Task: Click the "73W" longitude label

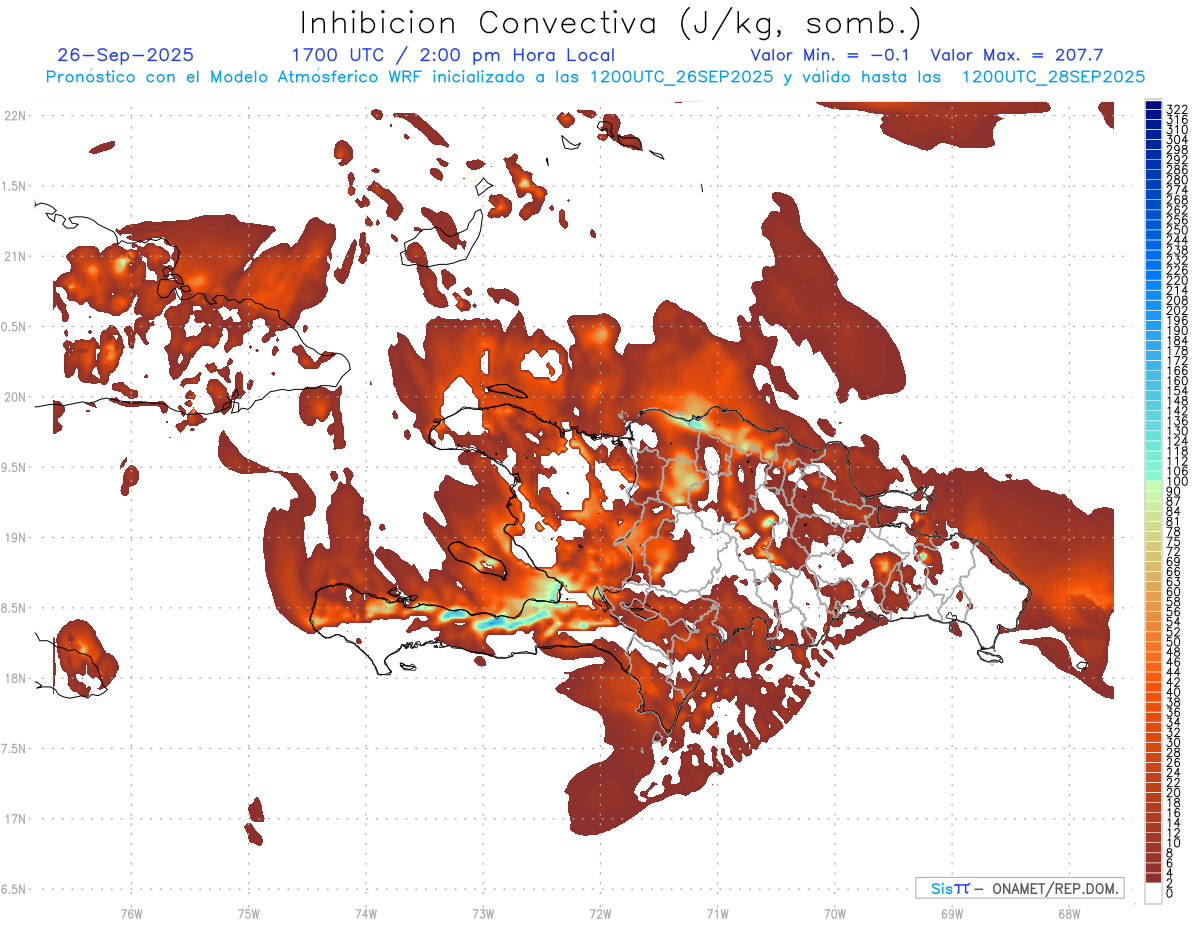Action: pos(483,914)
